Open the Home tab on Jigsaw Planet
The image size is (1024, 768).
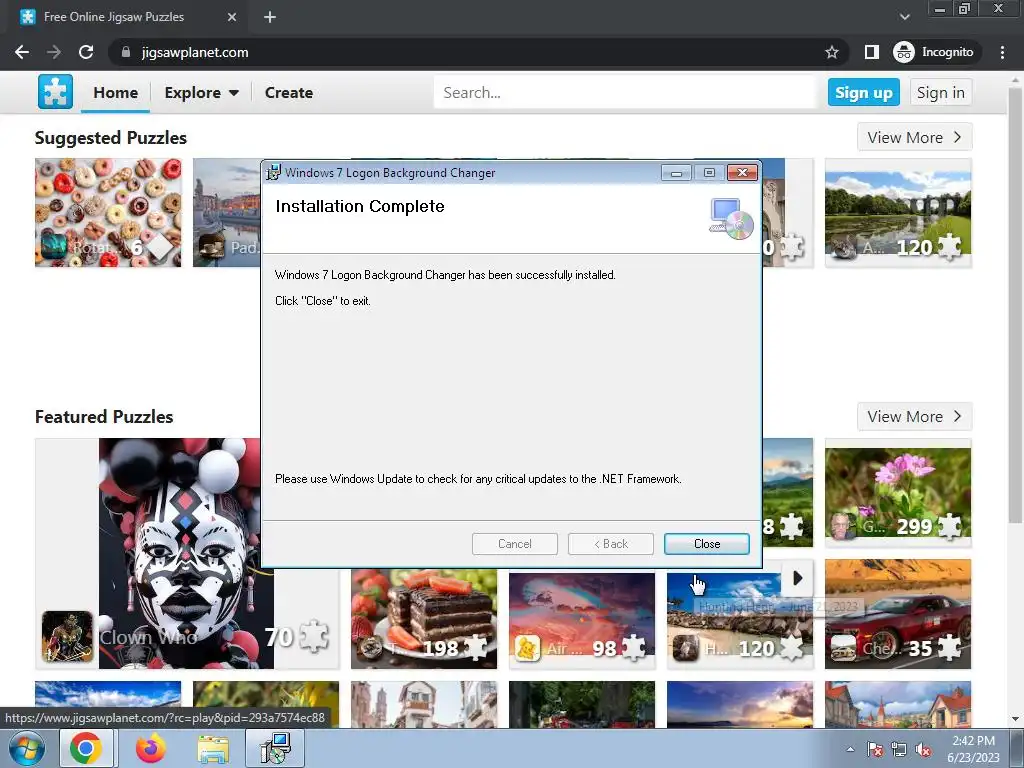116,93
